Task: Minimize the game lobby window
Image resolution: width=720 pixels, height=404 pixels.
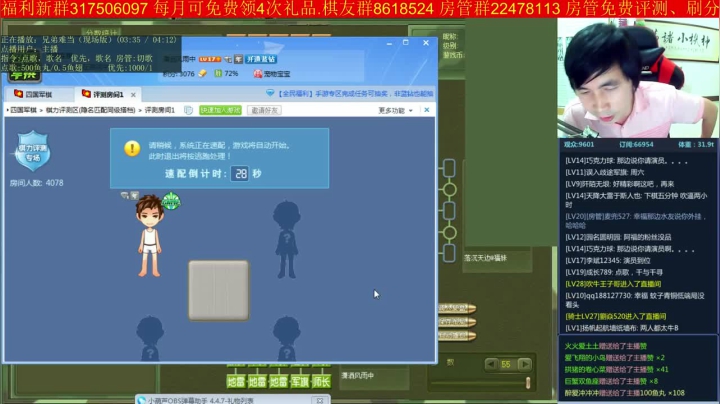Action: tap(389, 44)
